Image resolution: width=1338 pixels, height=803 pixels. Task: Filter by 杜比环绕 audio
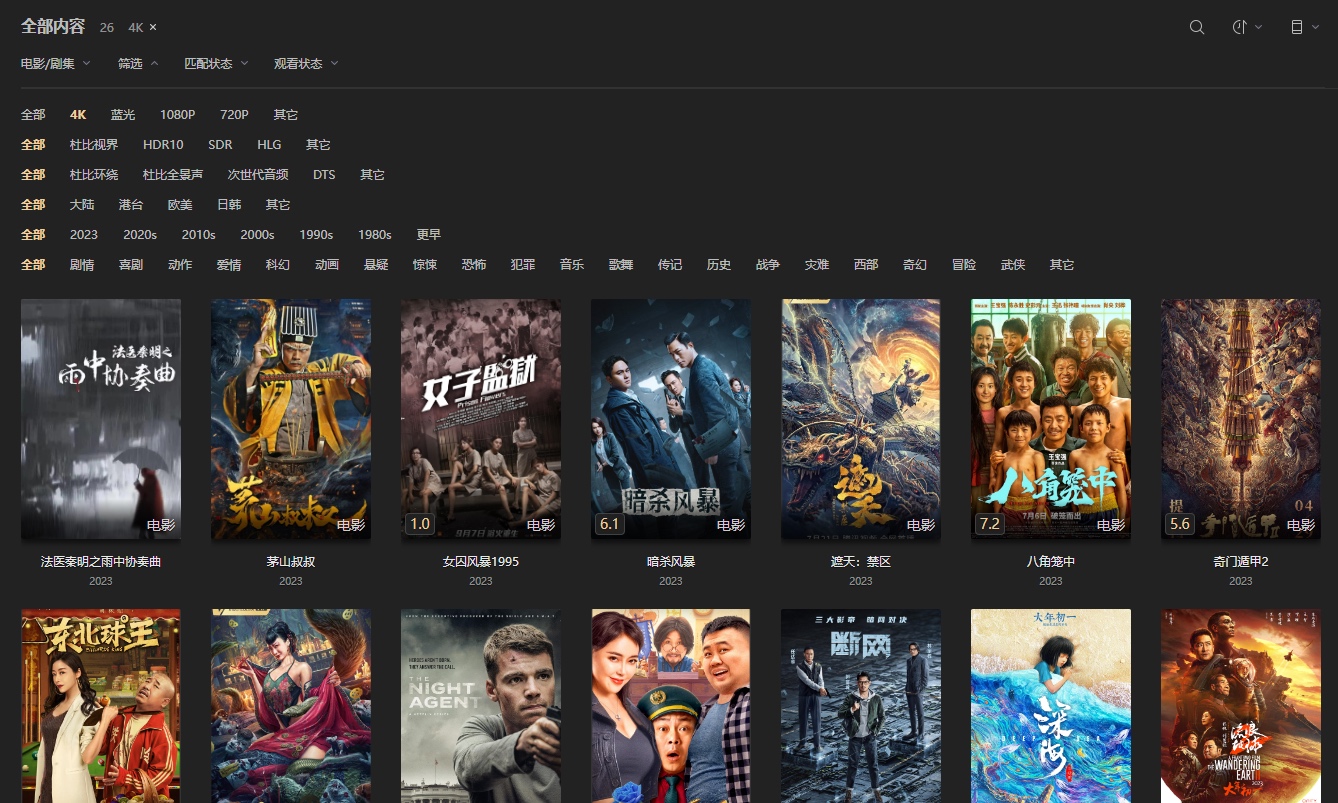click(94, 175)
